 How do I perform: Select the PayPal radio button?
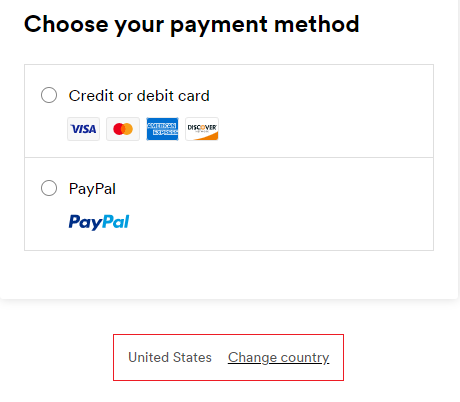49,188
